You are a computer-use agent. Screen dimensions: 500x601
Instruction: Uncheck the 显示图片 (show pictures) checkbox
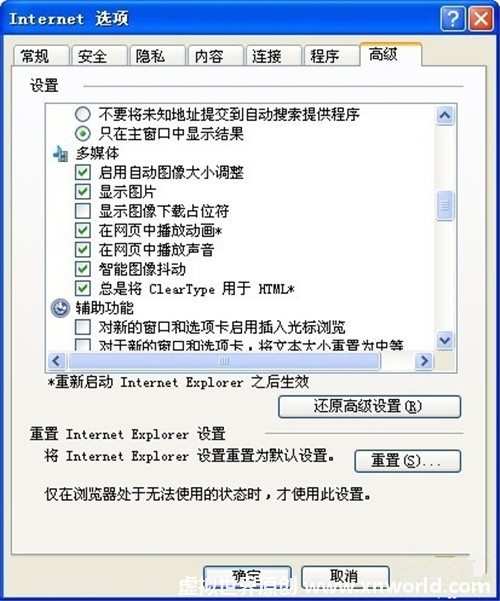point(83,192)
